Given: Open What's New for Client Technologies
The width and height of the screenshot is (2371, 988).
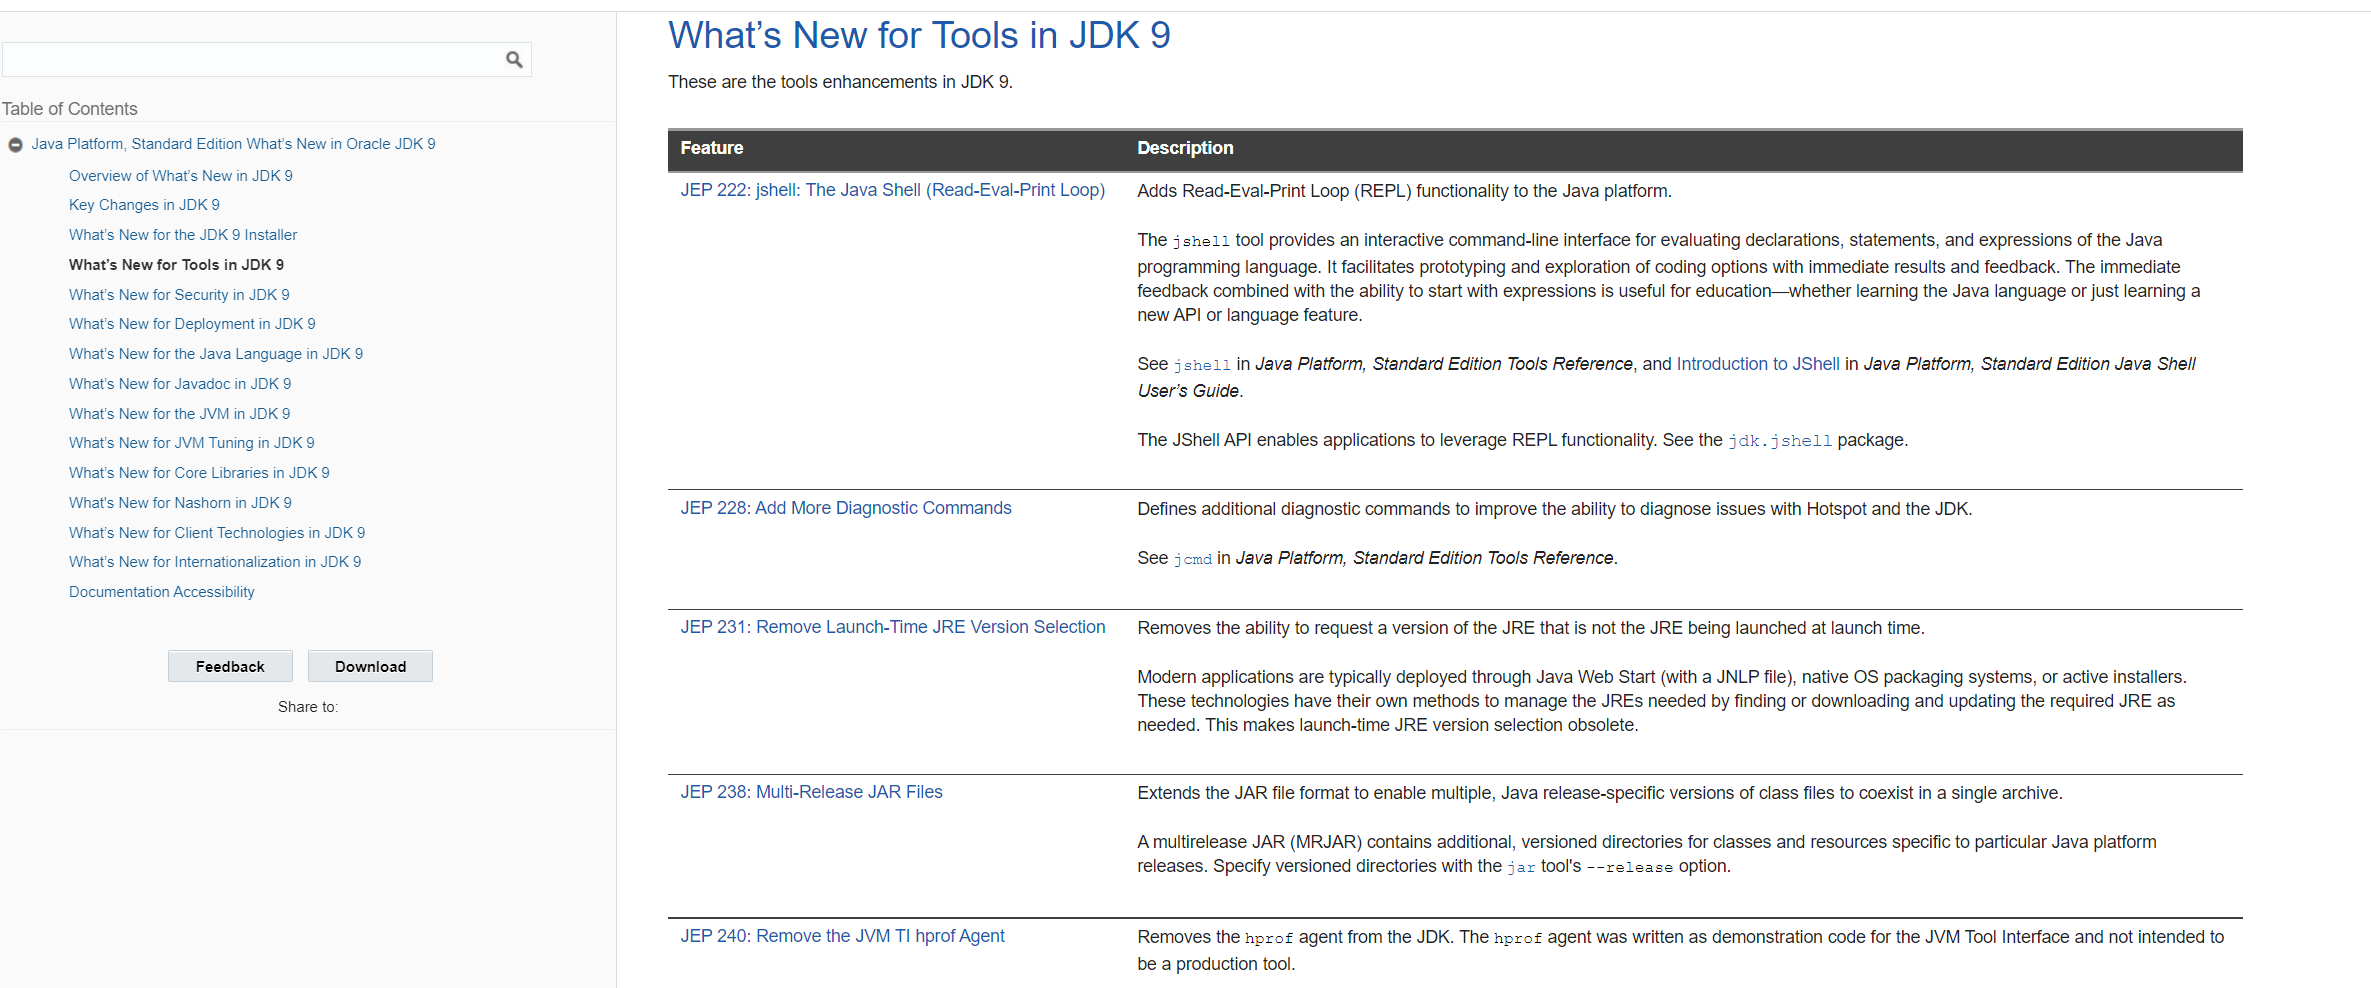Looking at the screenshot, I should [217, 533].
